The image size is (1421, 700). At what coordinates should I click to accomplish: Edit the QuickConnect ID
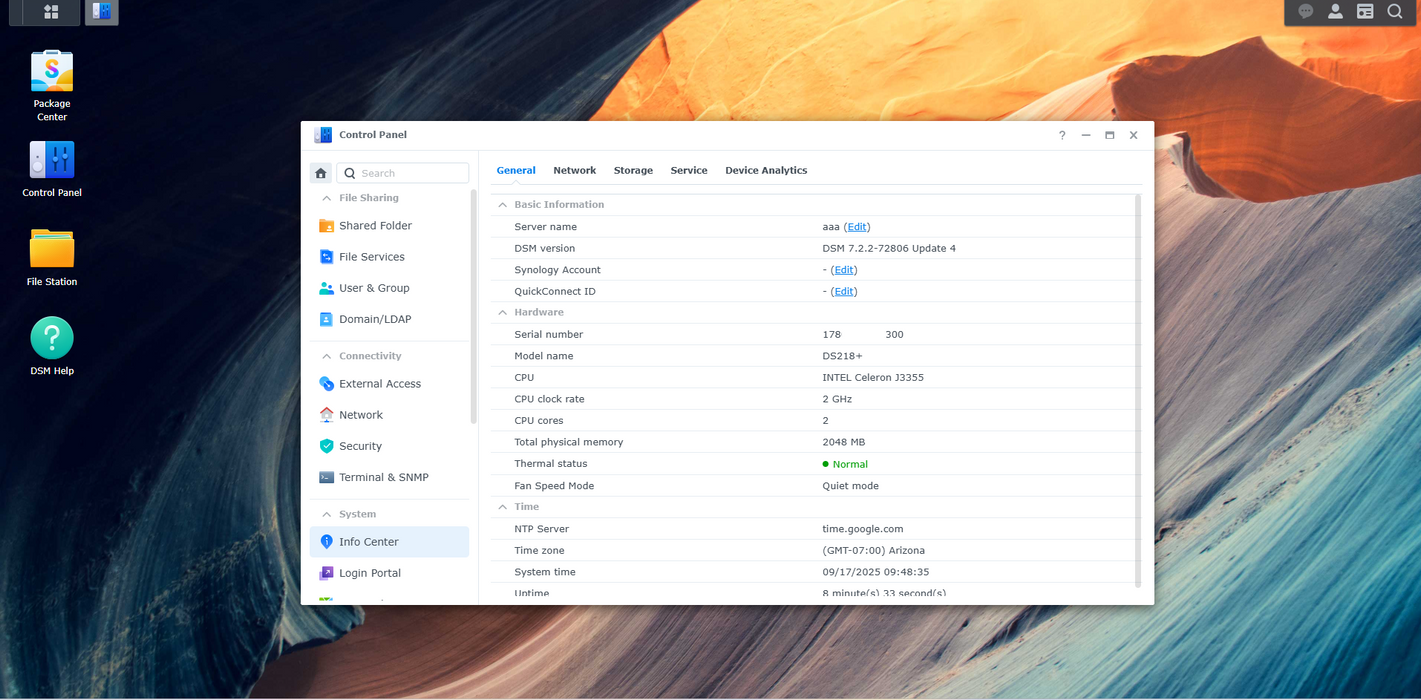click(x=844, y=292)
